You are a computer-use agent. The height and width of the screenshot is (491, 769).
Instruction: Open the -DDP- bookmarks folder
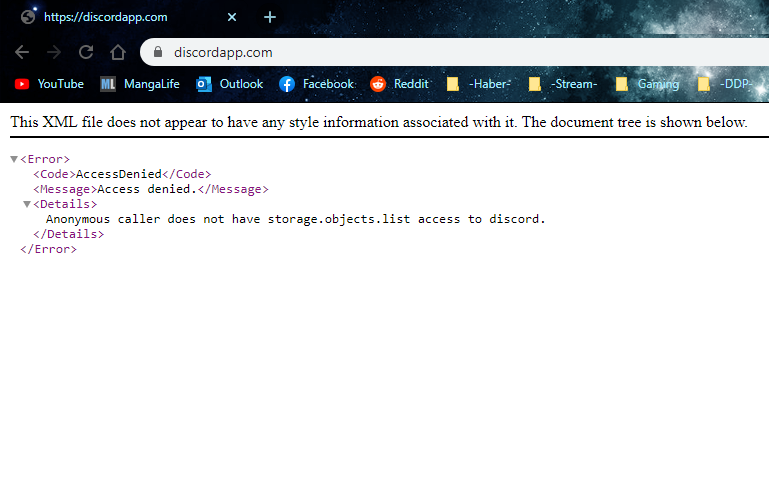pyautogui.click(x=725, y=84)
